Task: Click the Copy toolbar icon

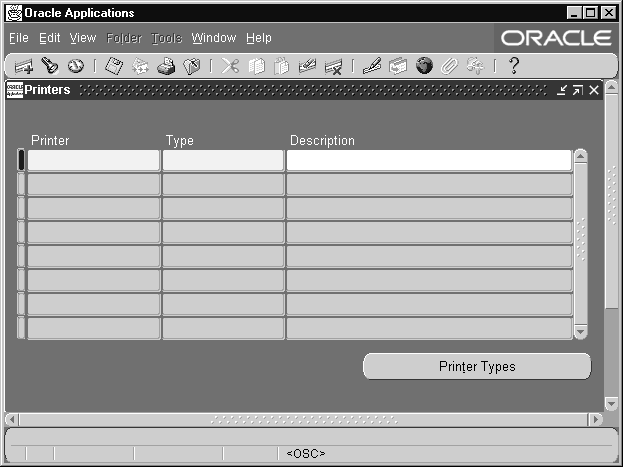Action: click(256, 66)
